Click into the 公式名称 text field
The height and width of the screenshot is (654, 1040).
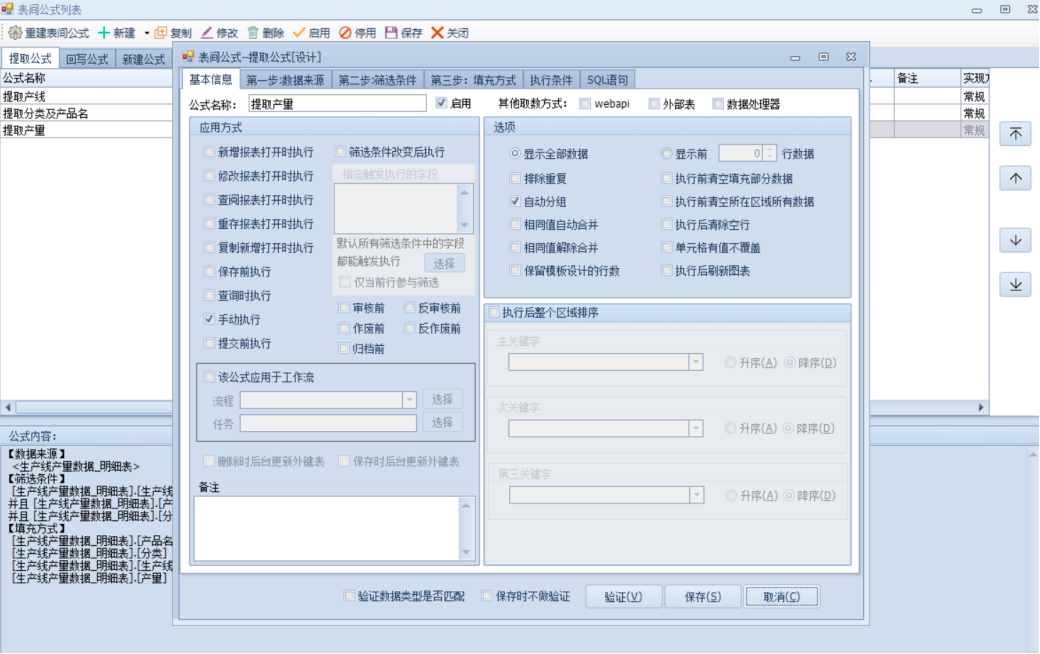337,103
